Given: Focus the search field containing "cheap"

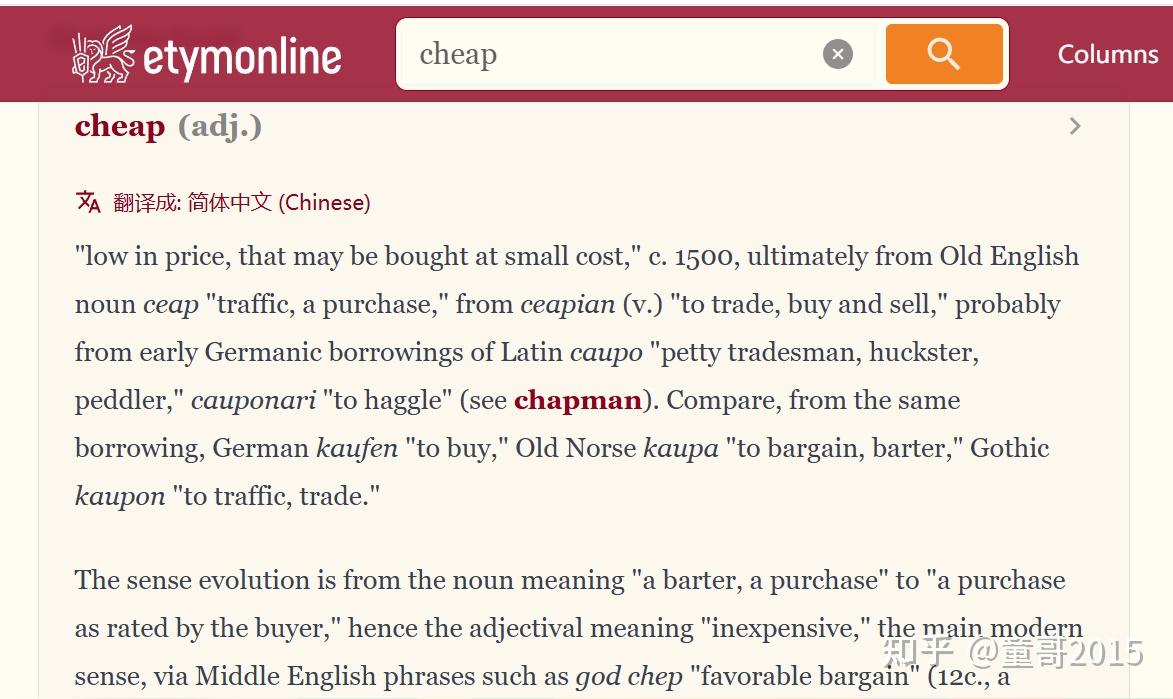Looking at the screenshot, I should [x=610, y=54].
